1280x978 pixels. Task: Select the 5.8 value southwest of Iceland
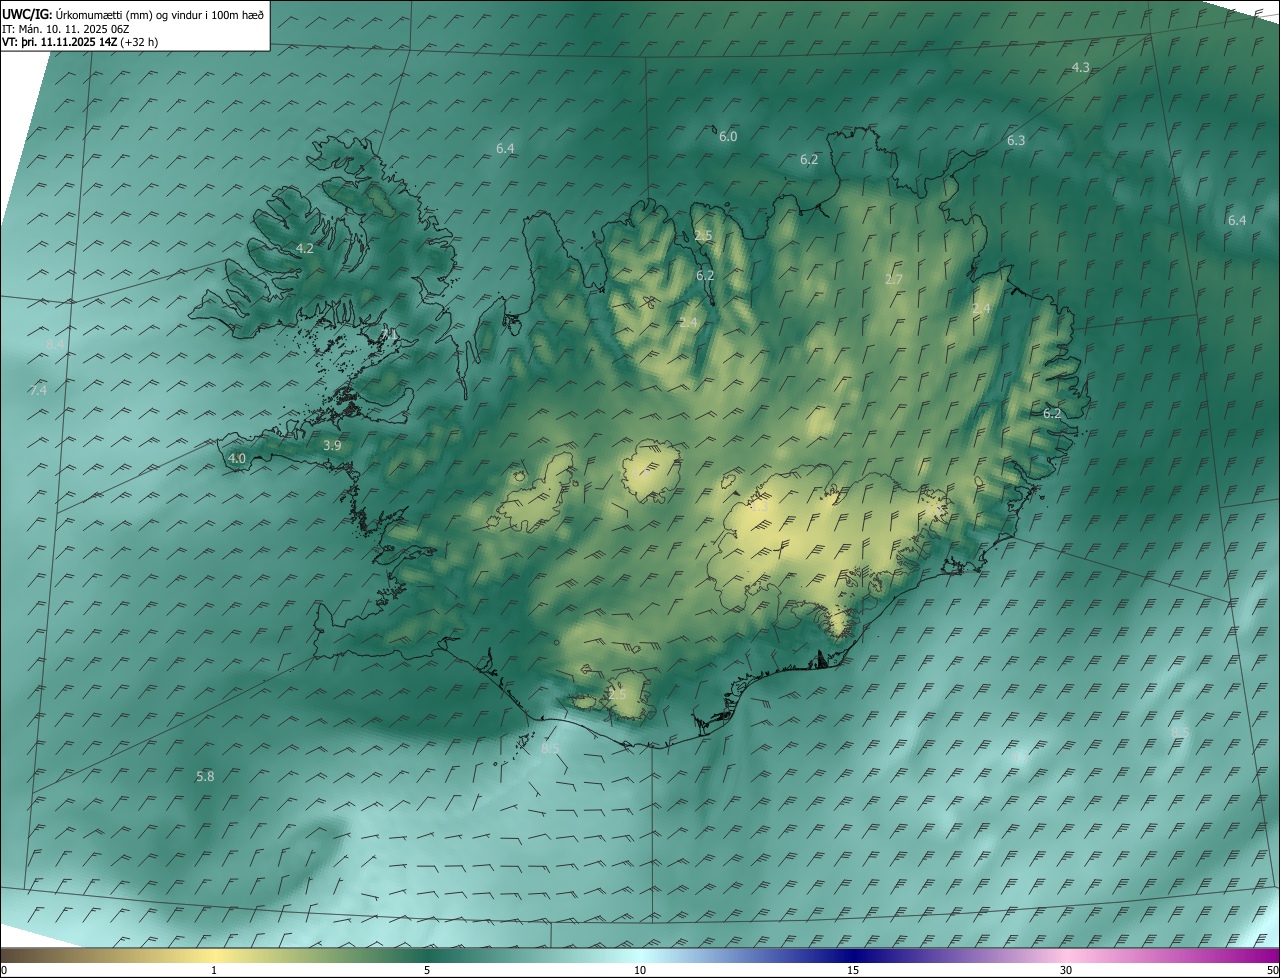205,776
